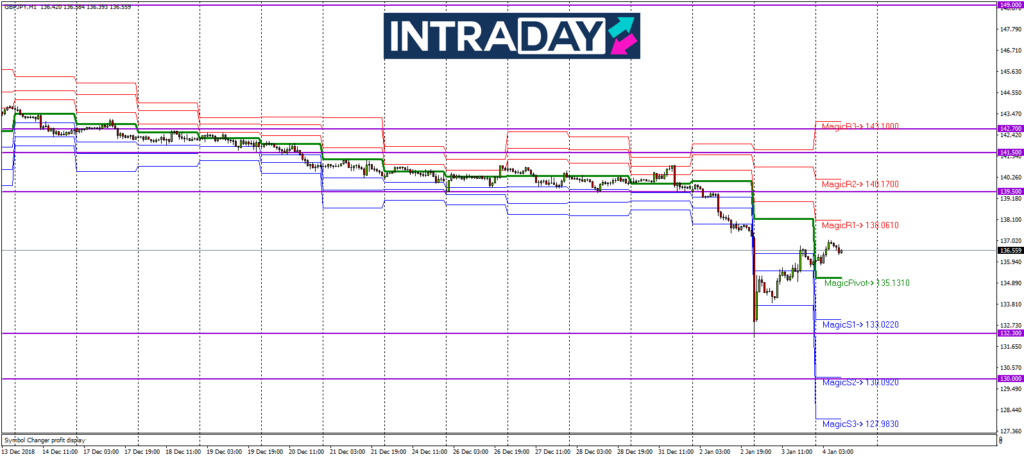The height and width of the screenshot is (459, 1024).
Task: Click the 142.700 purple price tag
Action: click(1009, 129)
